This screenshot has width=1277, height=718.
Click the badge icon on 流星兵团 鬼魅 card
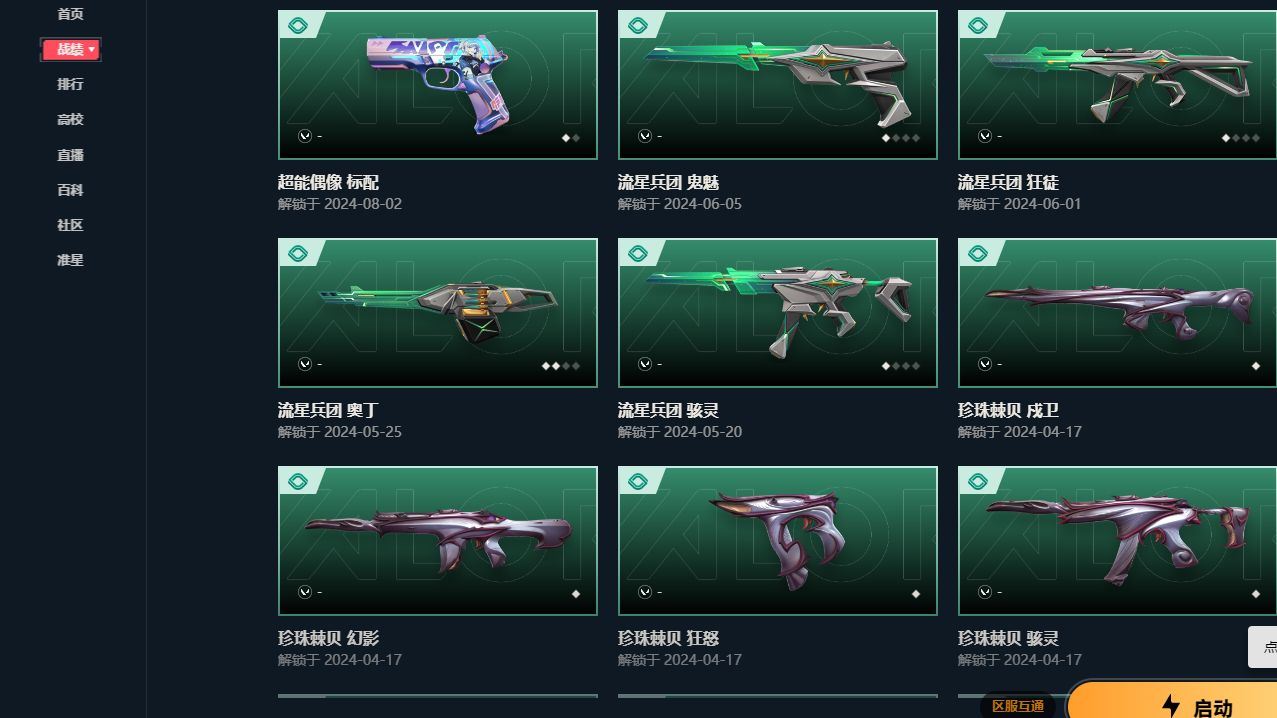coord(637,26)
